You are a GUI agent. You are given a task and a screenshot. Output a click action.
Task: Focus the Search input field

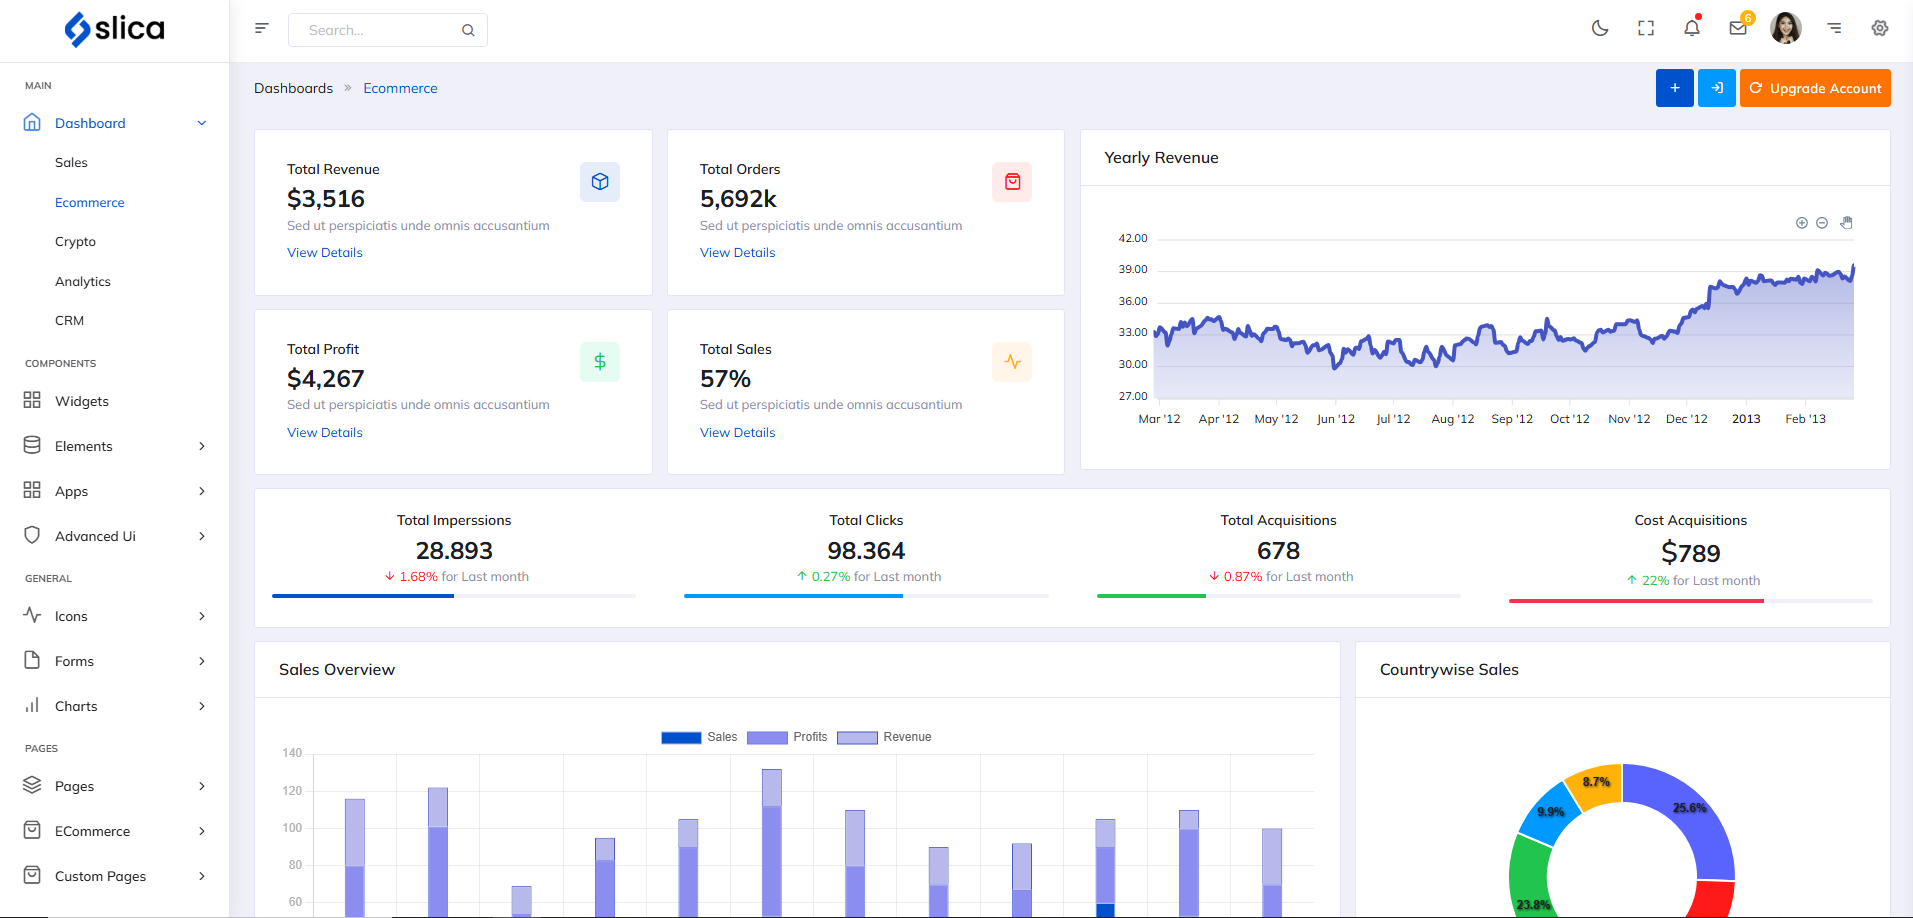tap(388, 30)
